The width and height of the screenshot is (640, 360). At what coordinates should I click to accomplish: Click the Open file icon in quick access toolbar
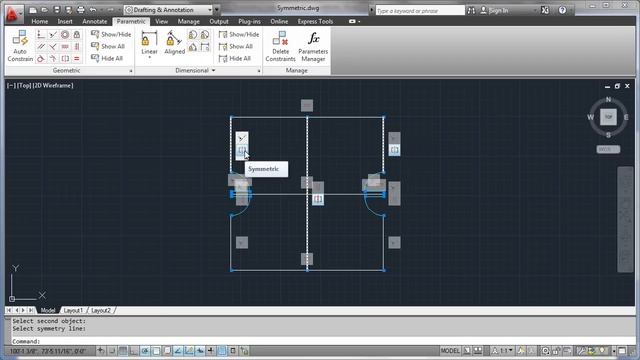pos(45,10)
